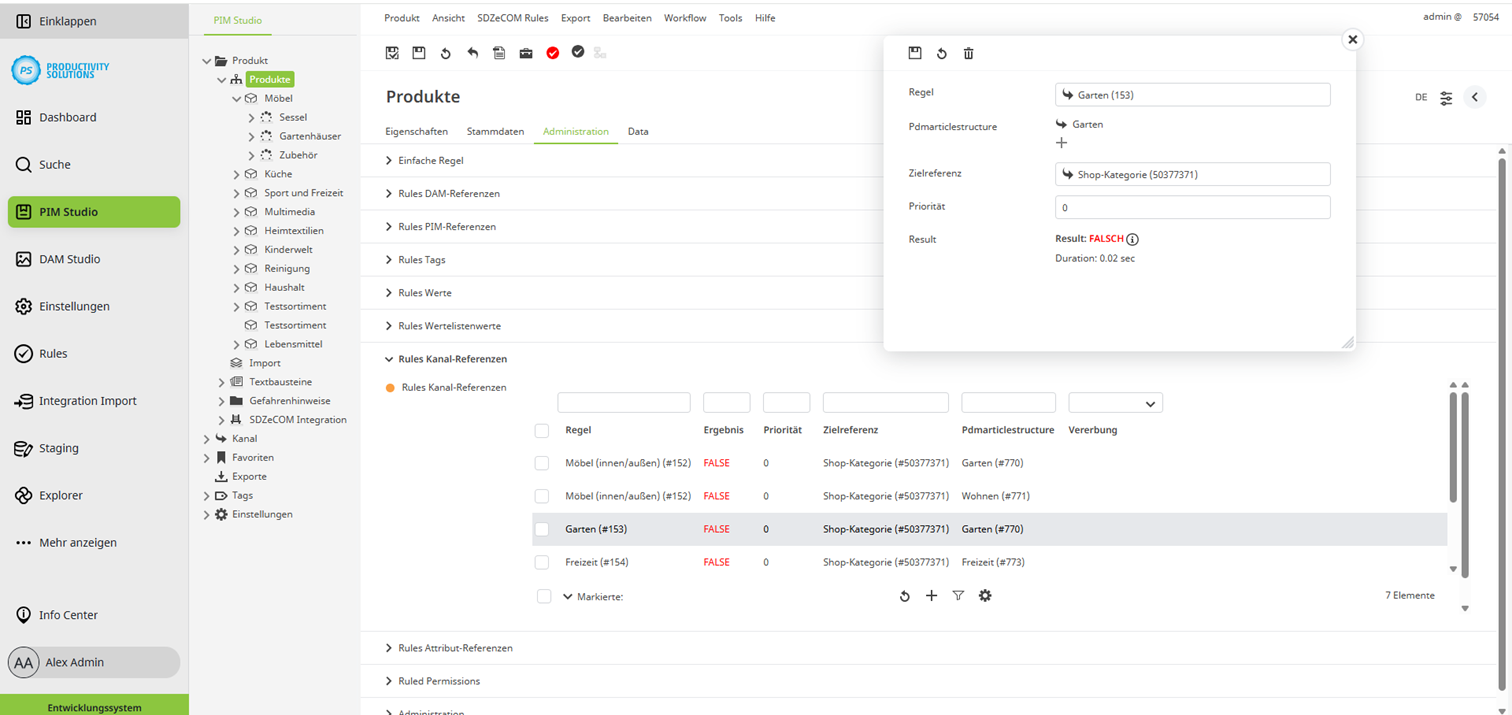Viewport: 1512px width, 715px height.
Task: Open the Vererbung filter dropdown
Action: click(1115, 403)
